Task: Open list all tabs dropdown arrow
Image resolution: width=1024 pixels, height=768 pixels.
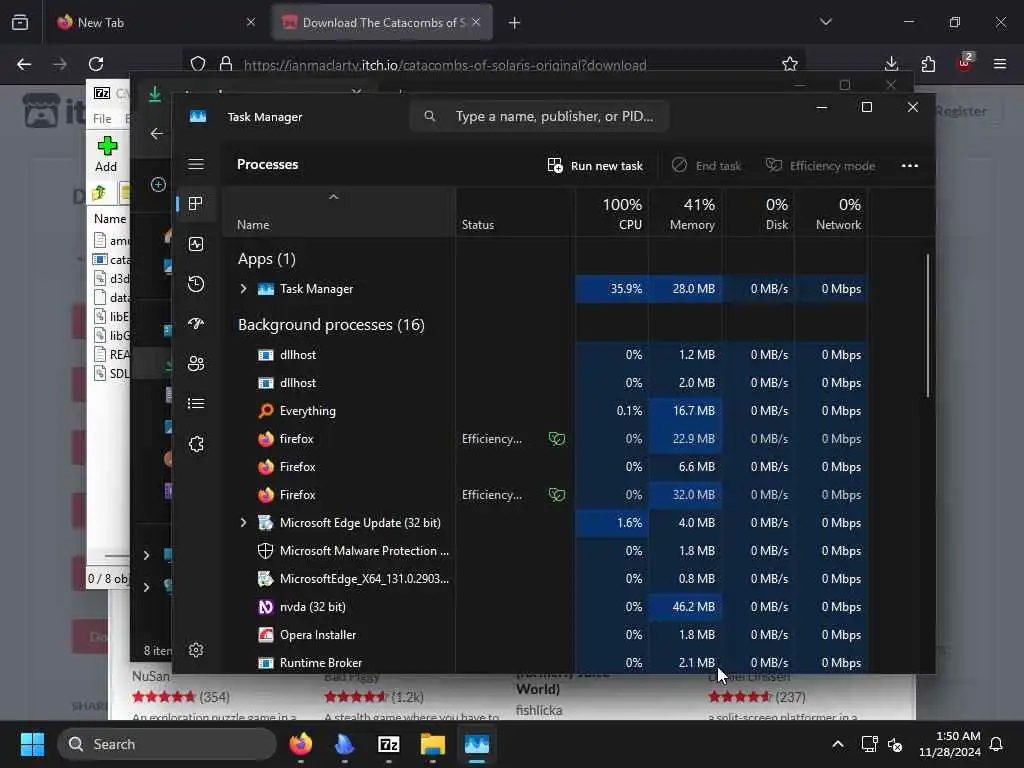Action: click(825, 22)
